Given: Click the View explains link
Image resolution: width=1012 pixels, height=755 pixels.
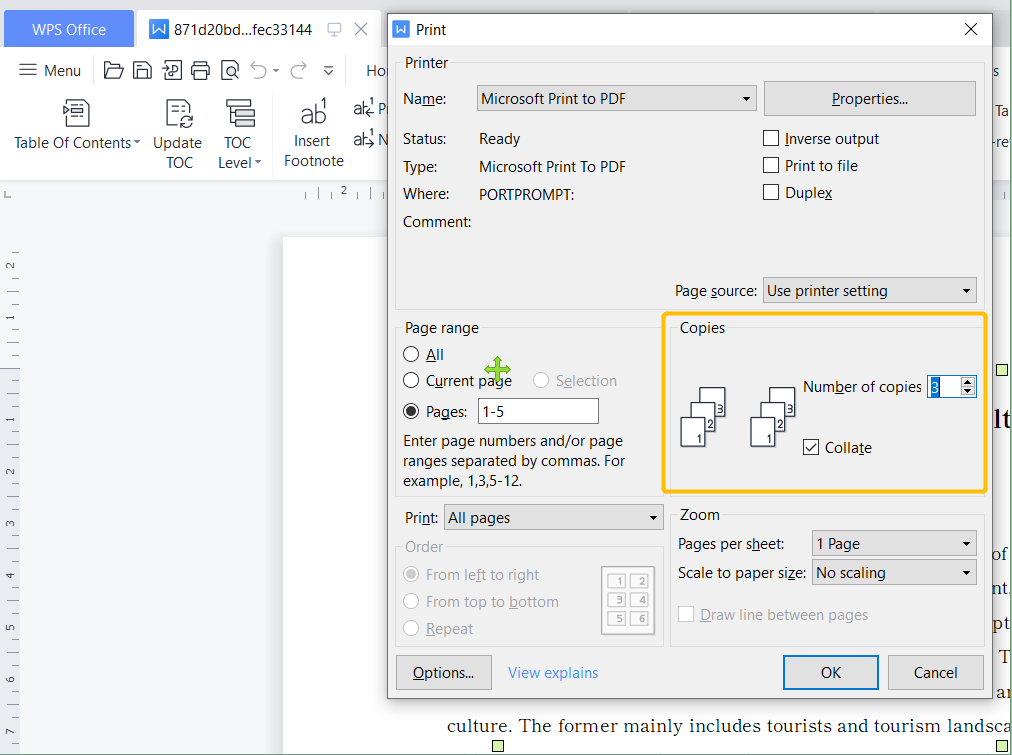Looking at the screenshot, I should point(552,672).
